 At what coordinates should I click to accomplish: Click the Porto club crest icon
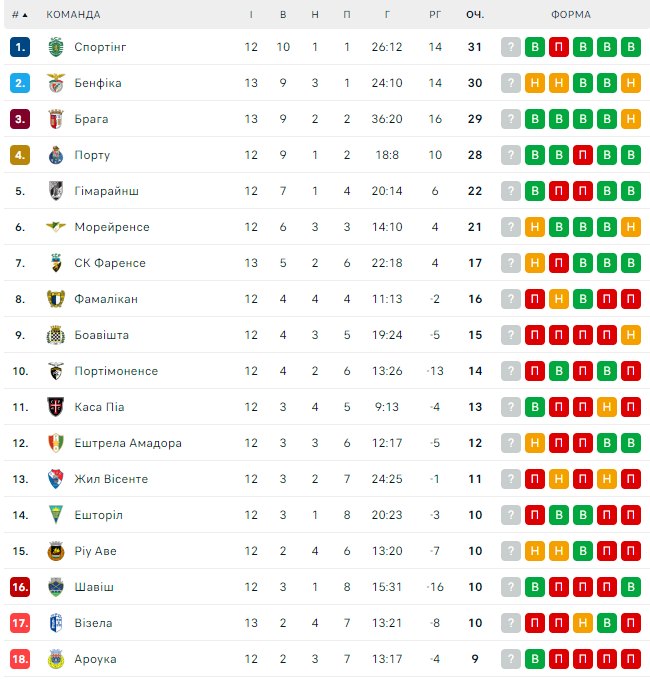56,155
